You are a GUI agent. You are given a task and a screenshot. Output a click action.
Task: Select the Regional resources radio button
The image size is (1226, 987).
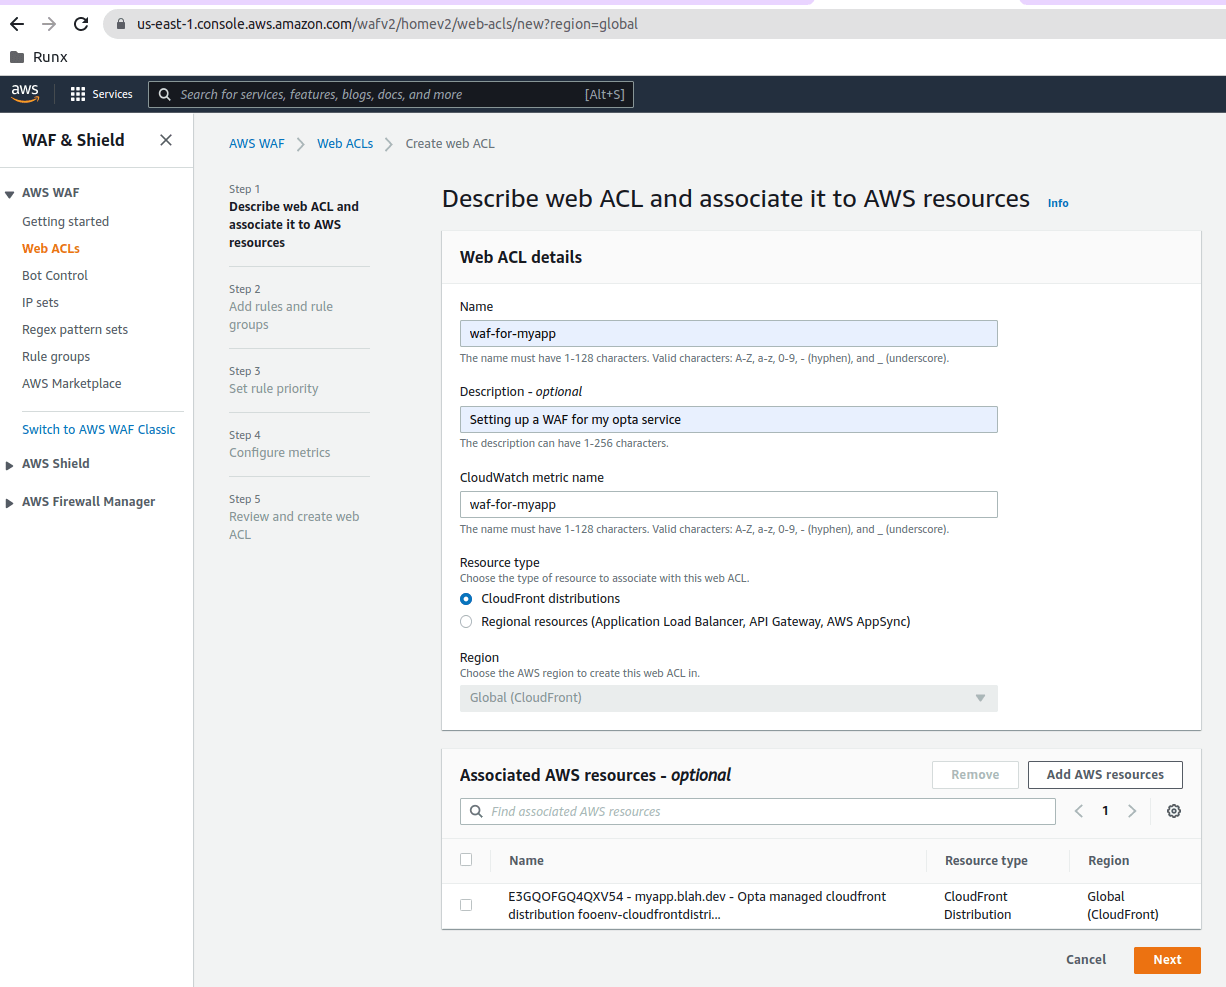pyautogui.click(x=466, y=621)
